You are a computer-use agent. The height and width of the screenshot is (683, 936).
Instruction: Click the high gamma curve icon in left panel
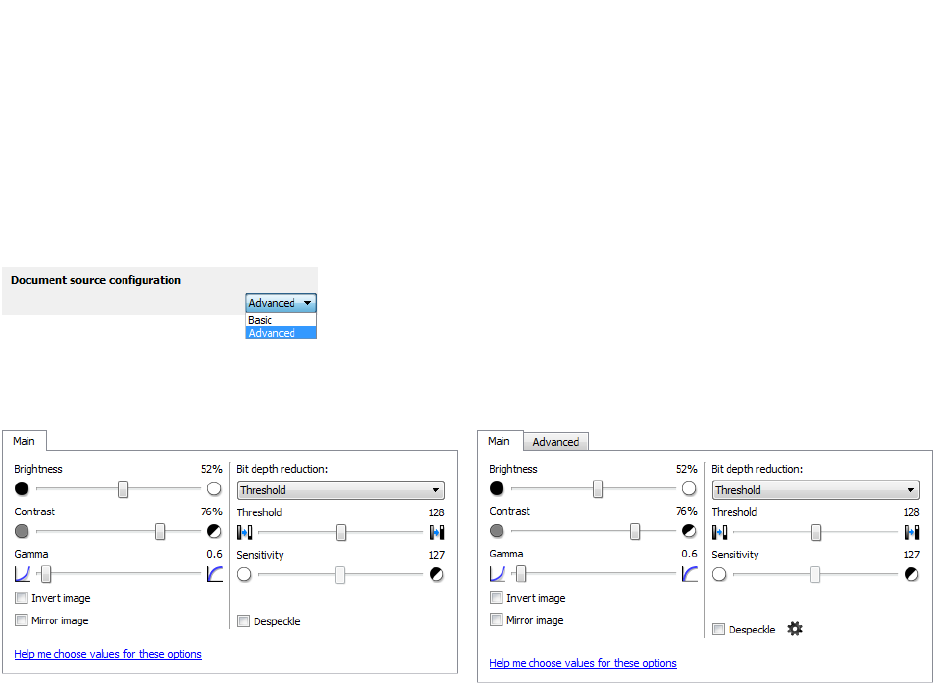(215, 574)
